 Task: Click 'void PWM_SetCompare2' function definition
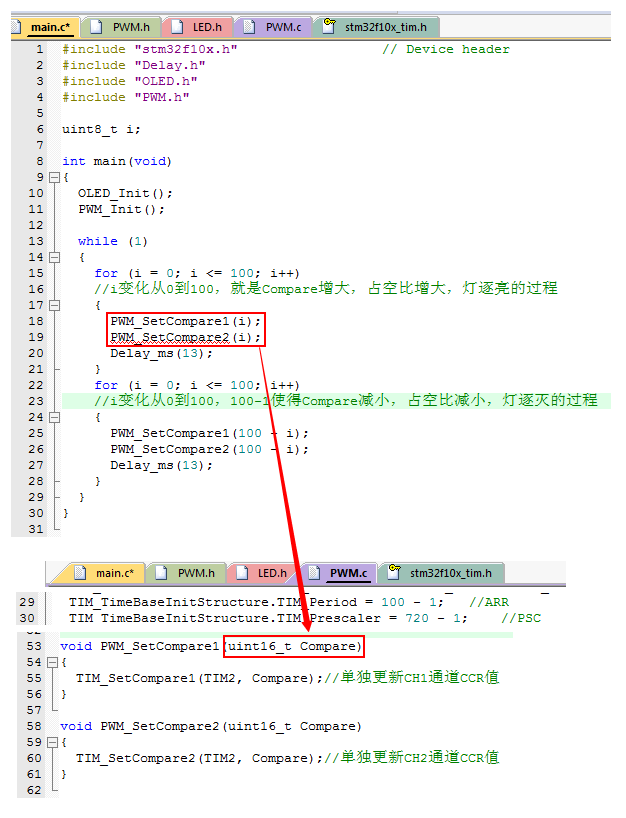point(211,726)
